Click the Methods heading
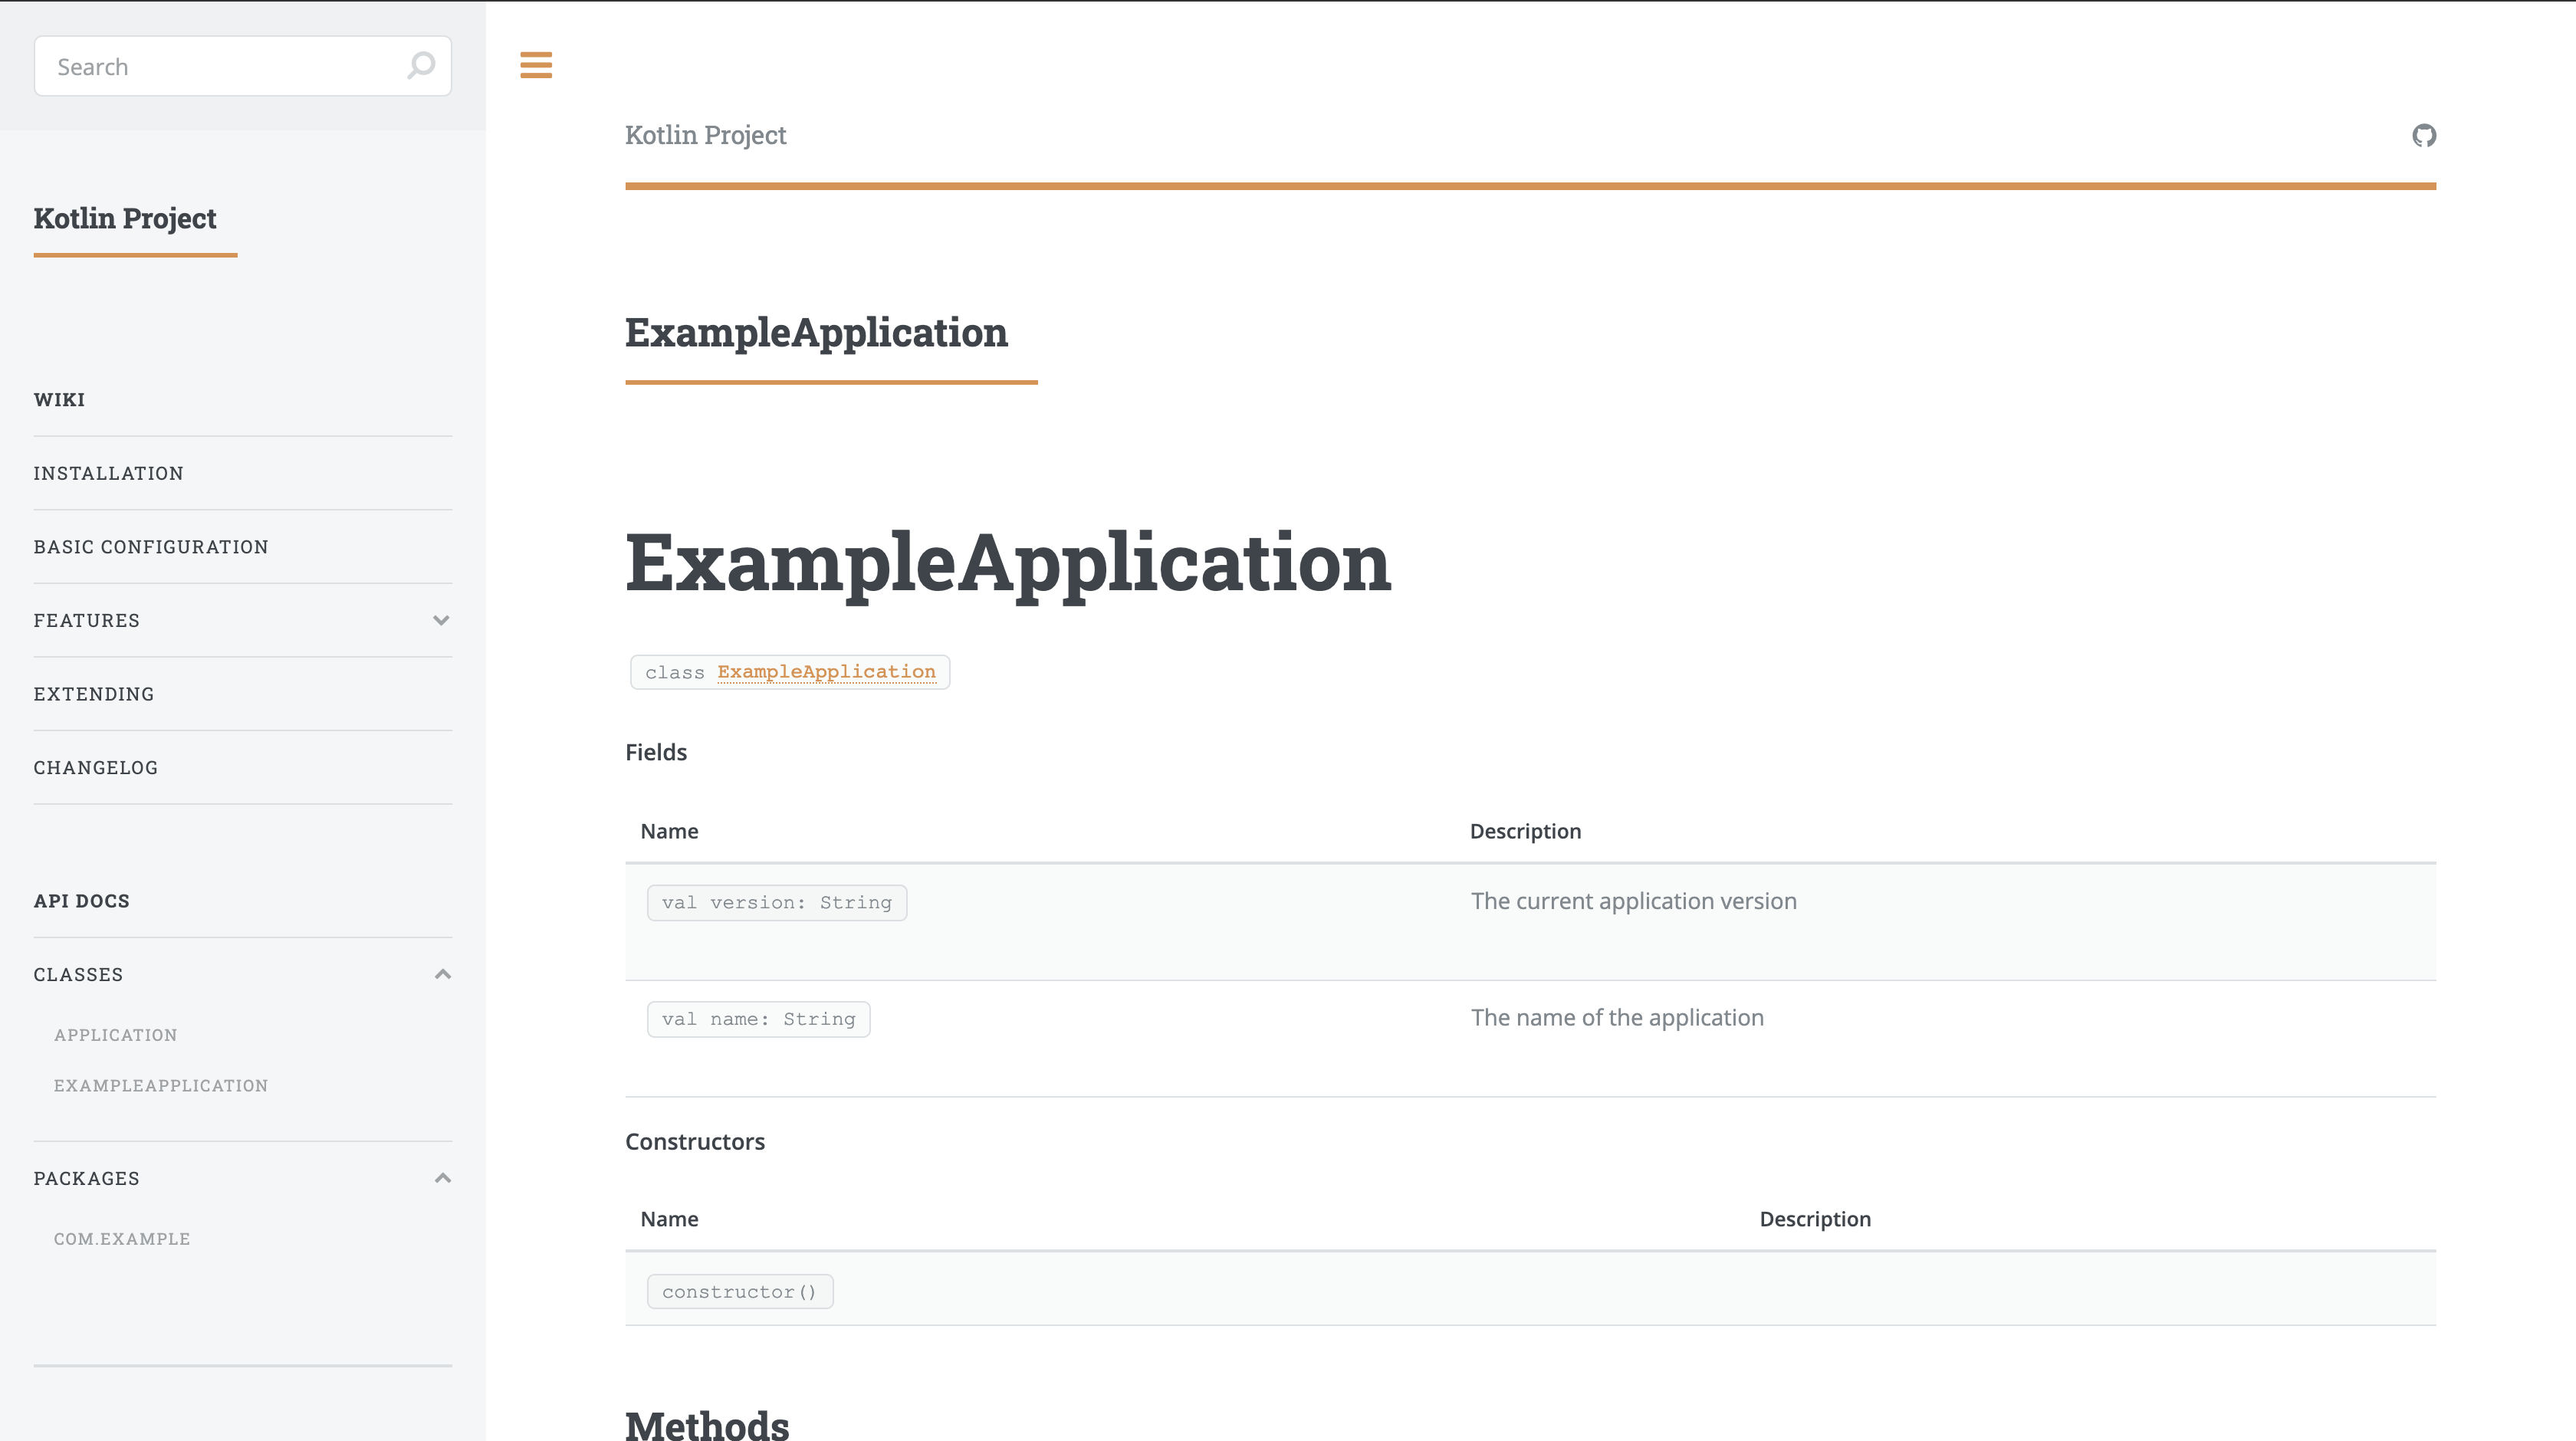Screen dimensions: 2576x1441 pyautogui.click(x=707, y=1424)
